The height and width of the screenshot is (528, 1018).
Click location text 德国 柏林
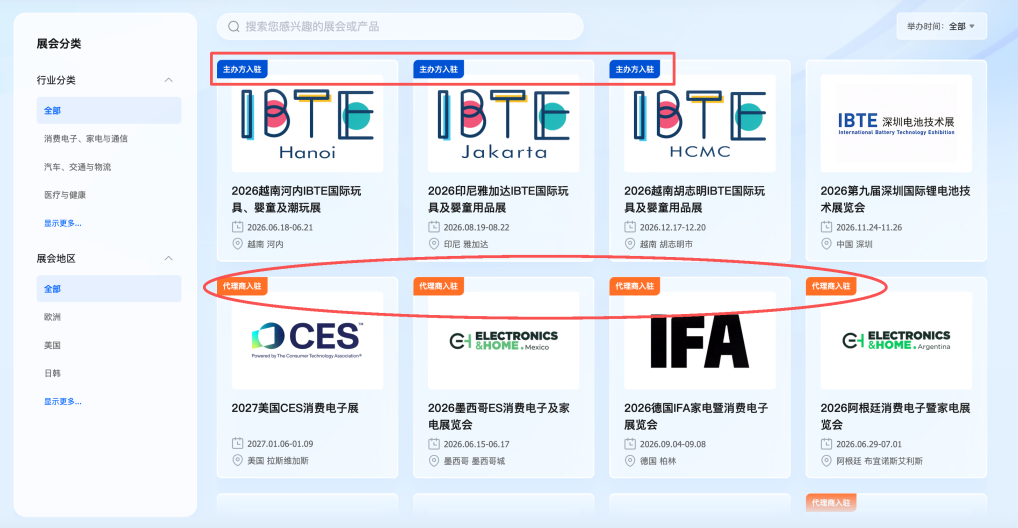[658, 461]
